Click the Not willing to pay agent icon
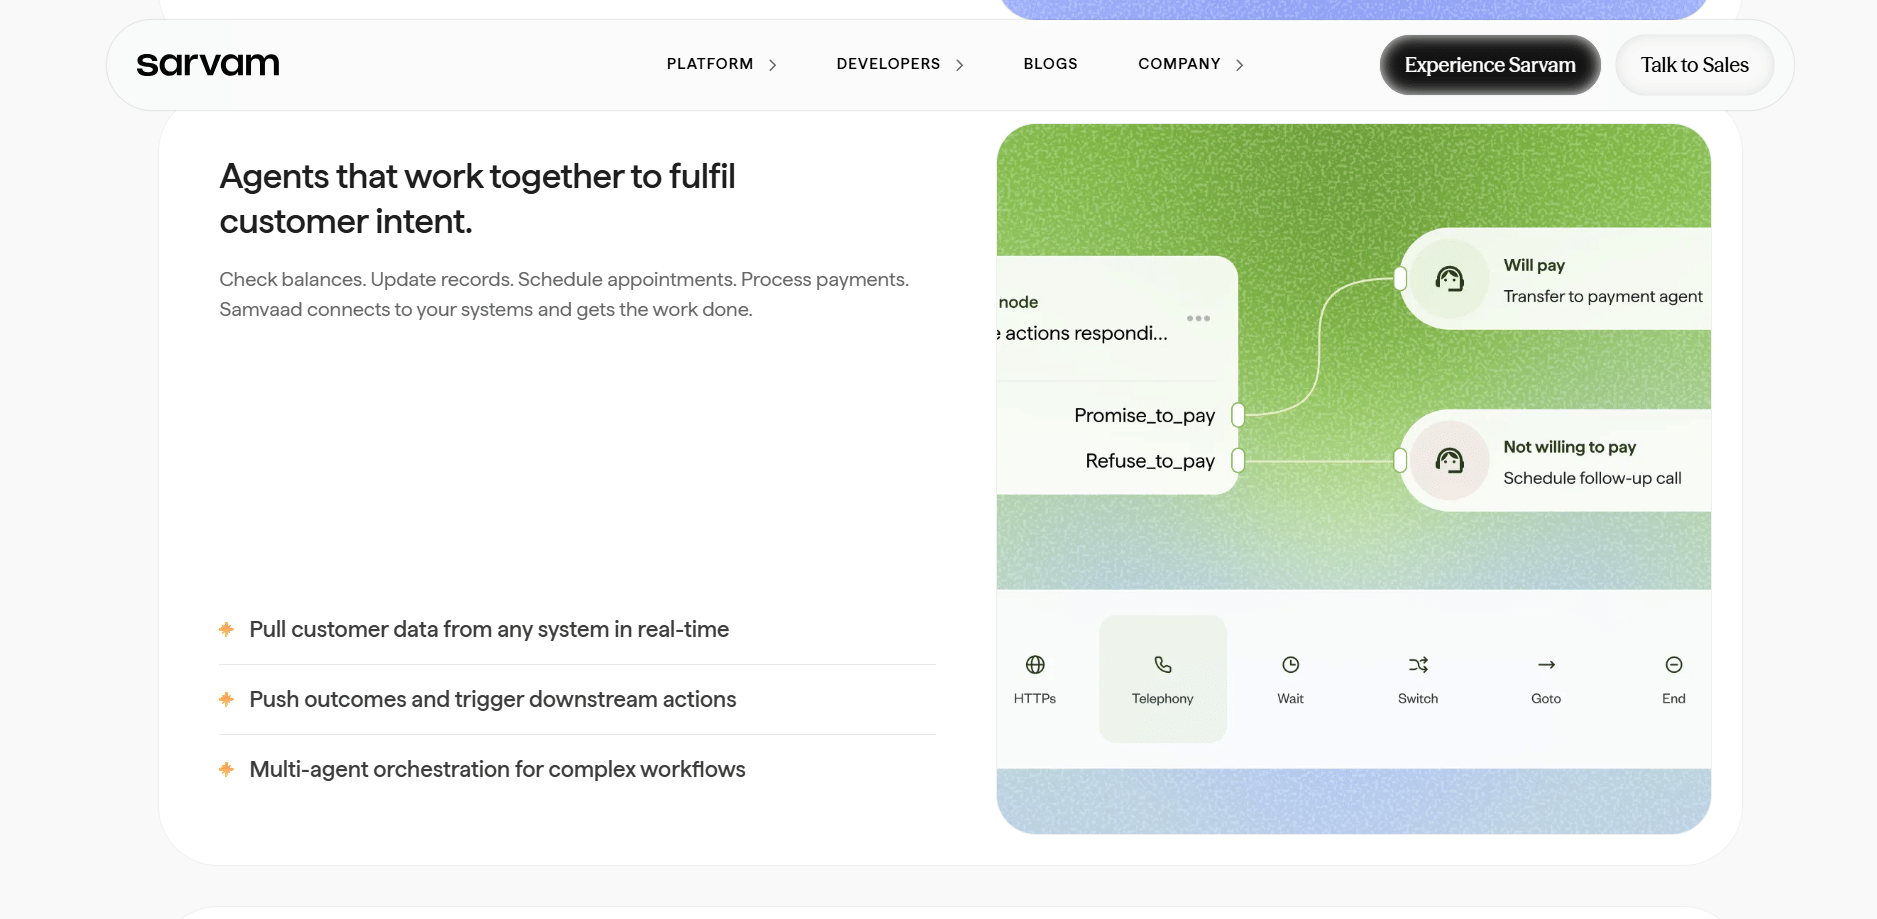This screenshot has width=1877, height=919. tap(1449, 461)
